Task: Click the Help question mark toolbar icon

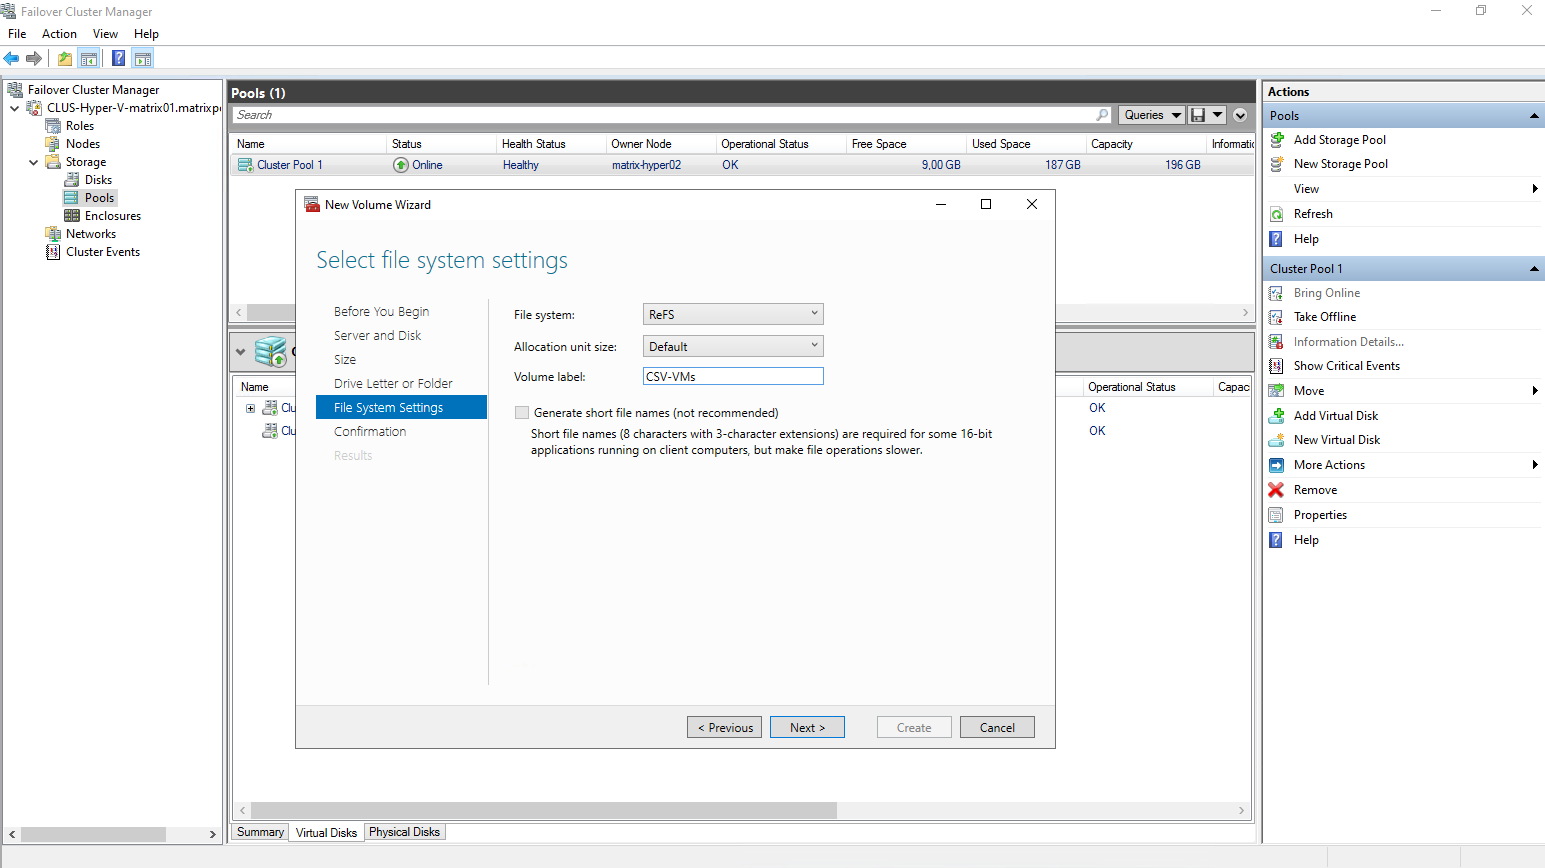Action: tap(118, 59)
